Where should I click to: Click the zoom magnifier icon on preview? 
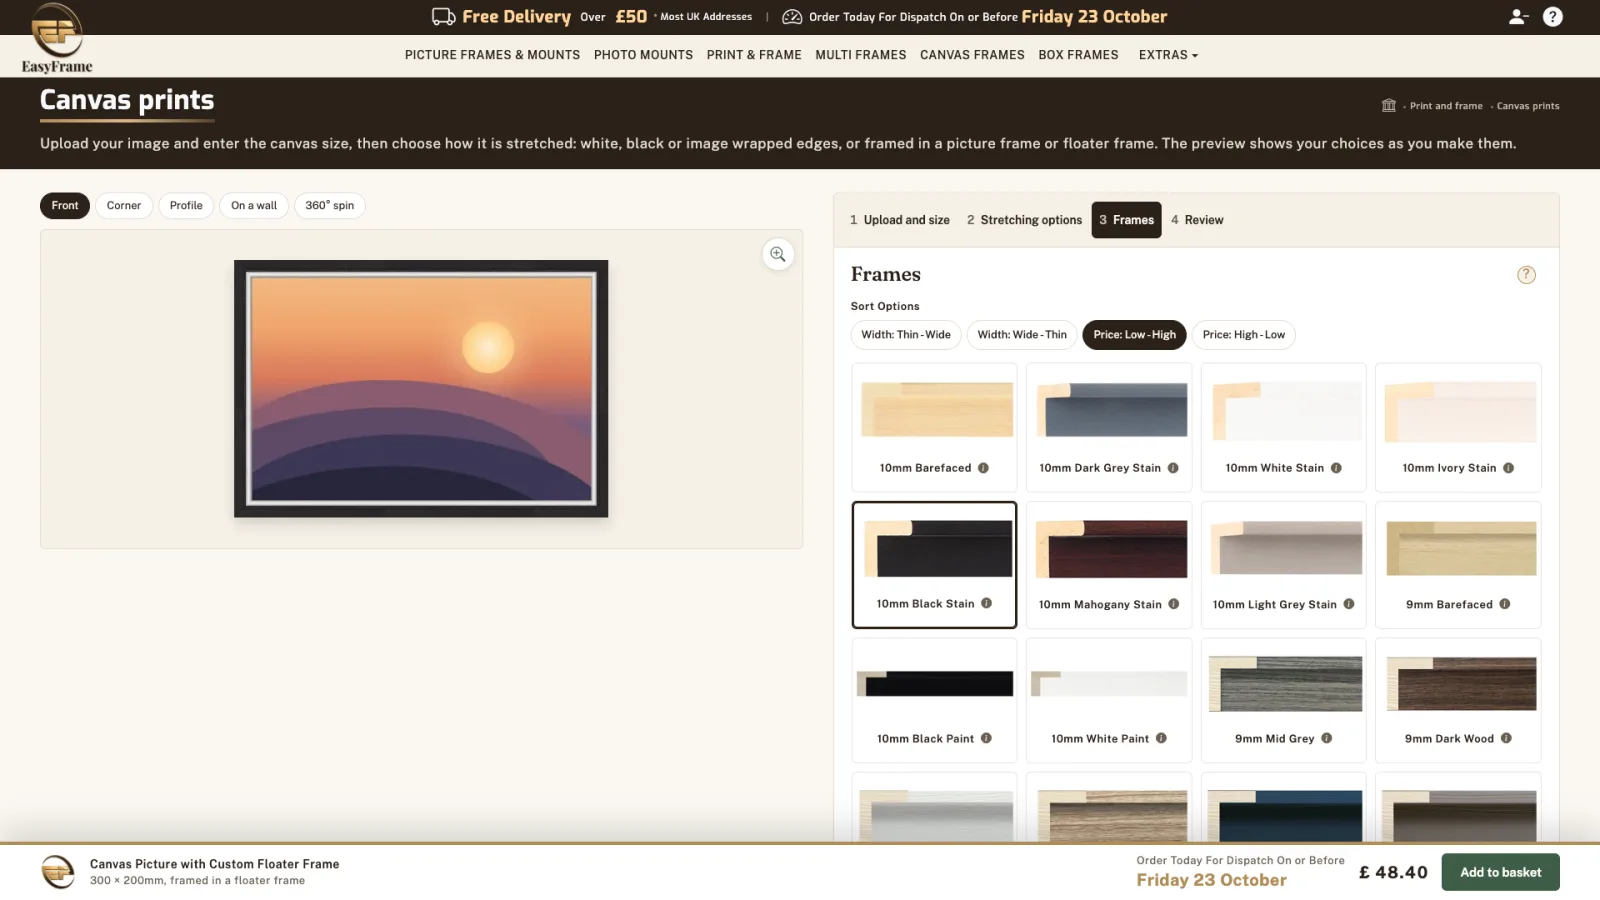pos(778,255)
